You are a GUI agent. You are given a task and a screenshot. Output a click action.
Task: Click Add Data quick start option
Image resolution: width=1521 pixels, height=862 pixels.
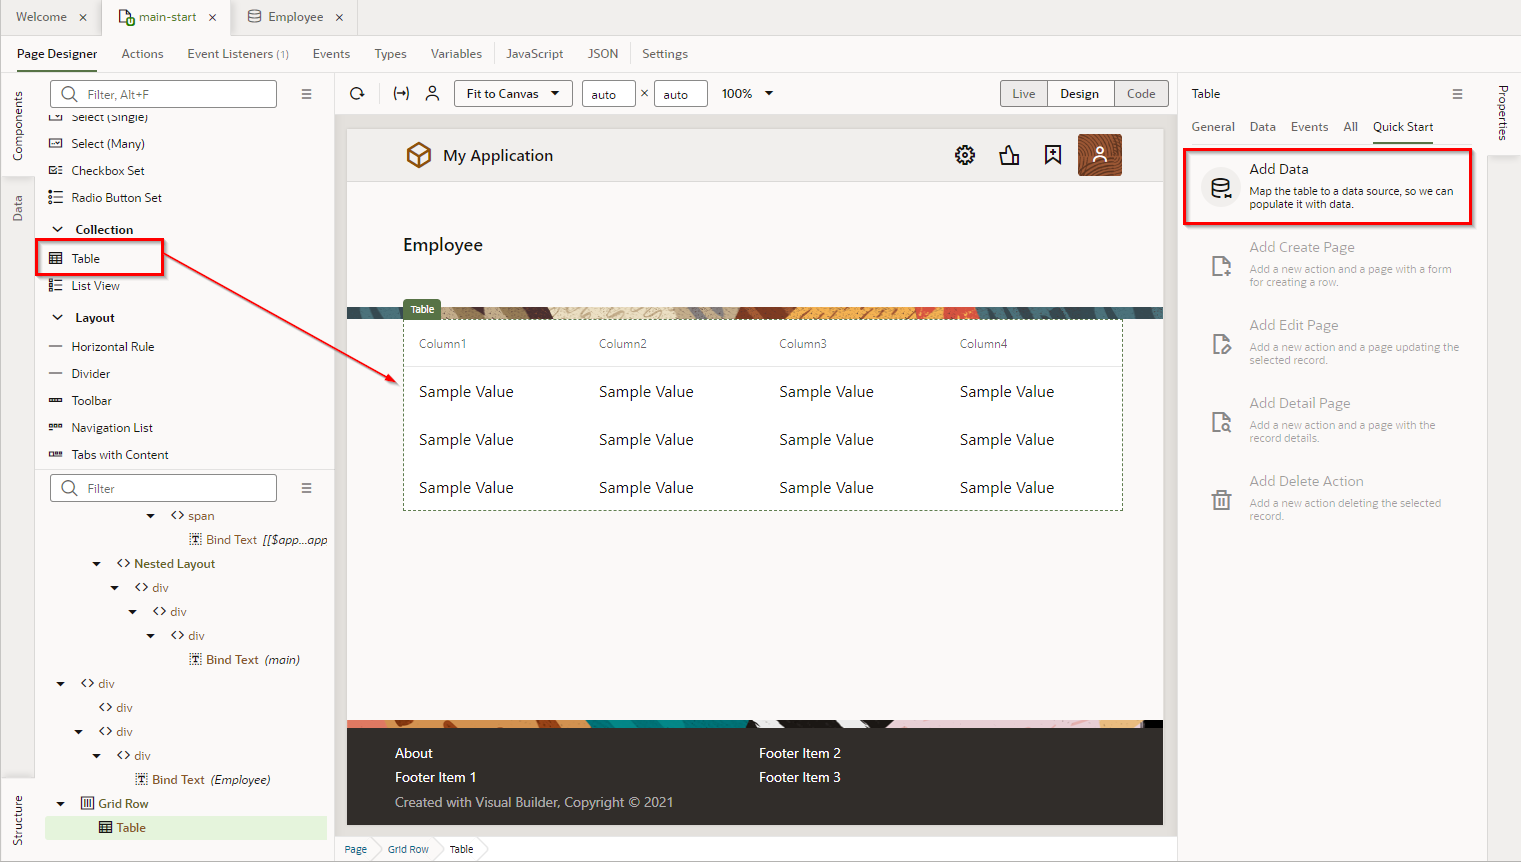click(x=1327, y=186)
